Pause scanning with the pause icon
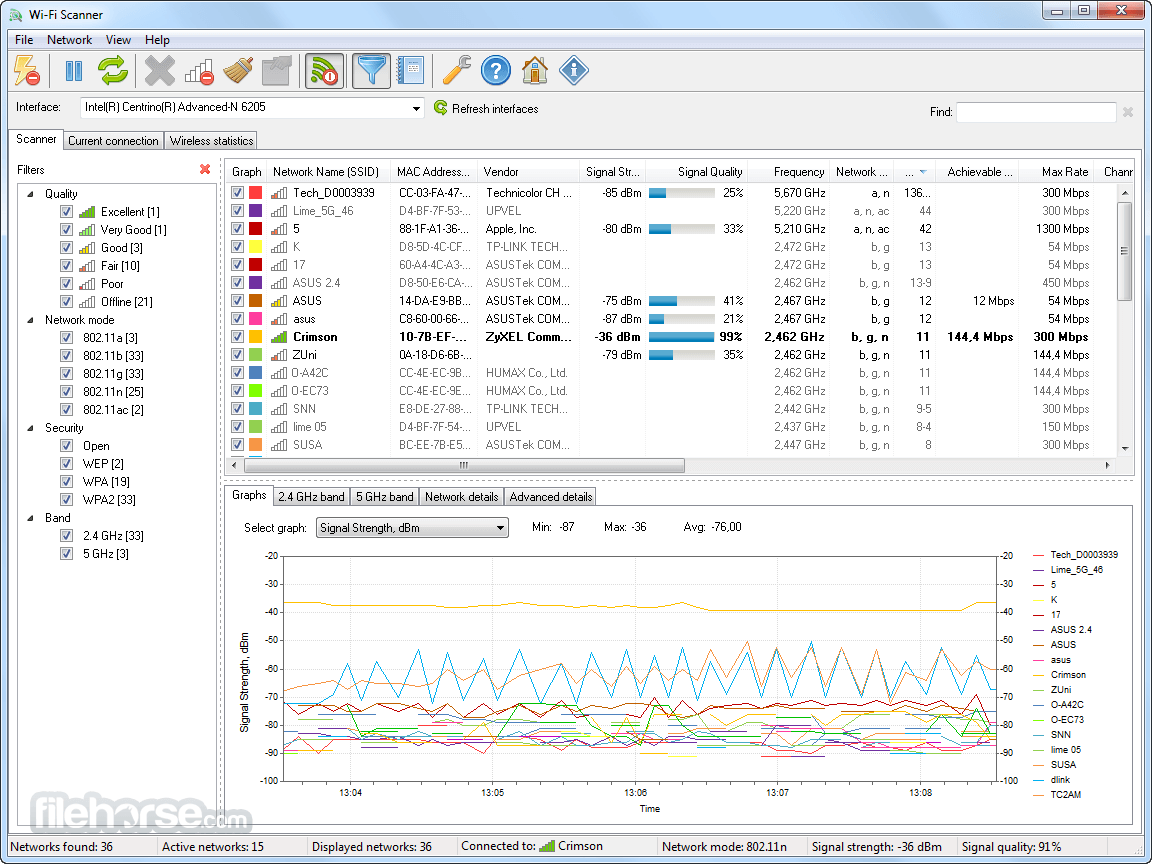 click(x=73, y=71)
